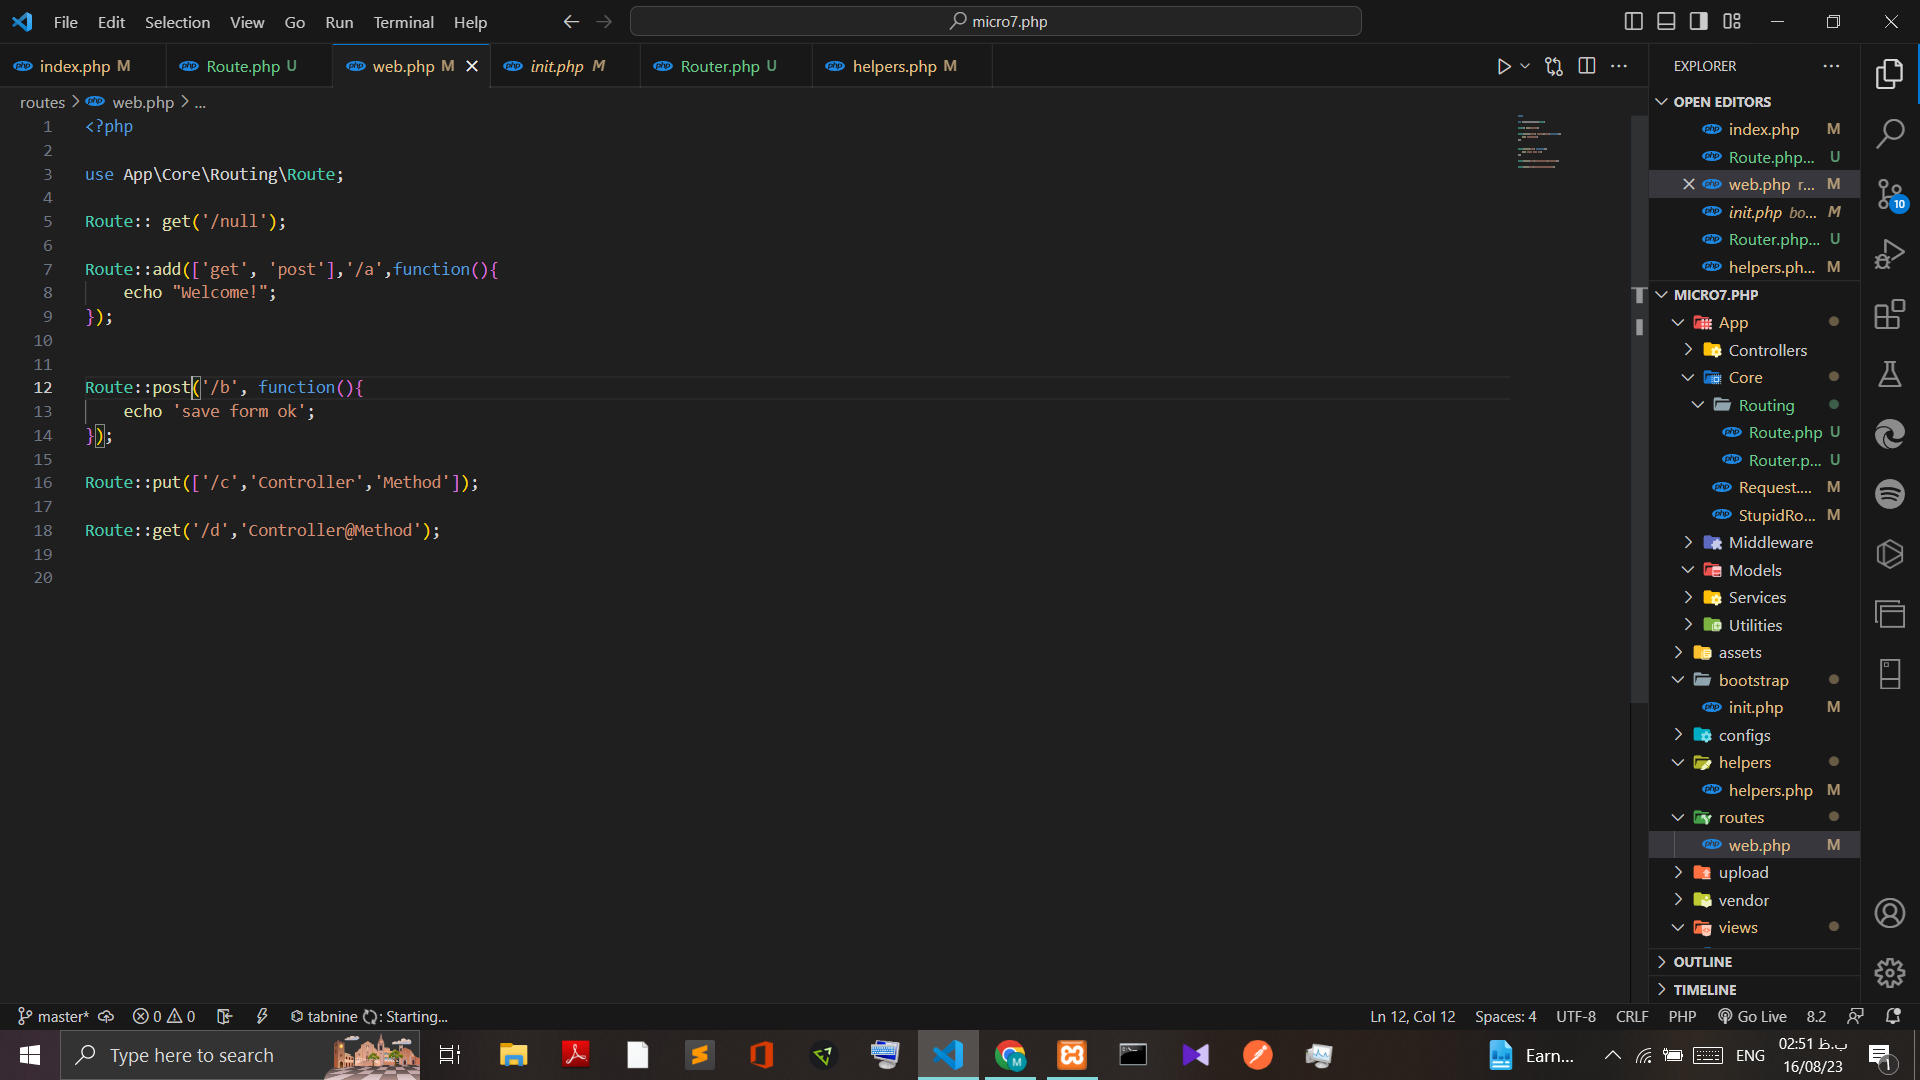The width and height of the screenshot is (1920, 1080).
Task: Open init.php under bootstrap folder
Action: click(1755, 707)
